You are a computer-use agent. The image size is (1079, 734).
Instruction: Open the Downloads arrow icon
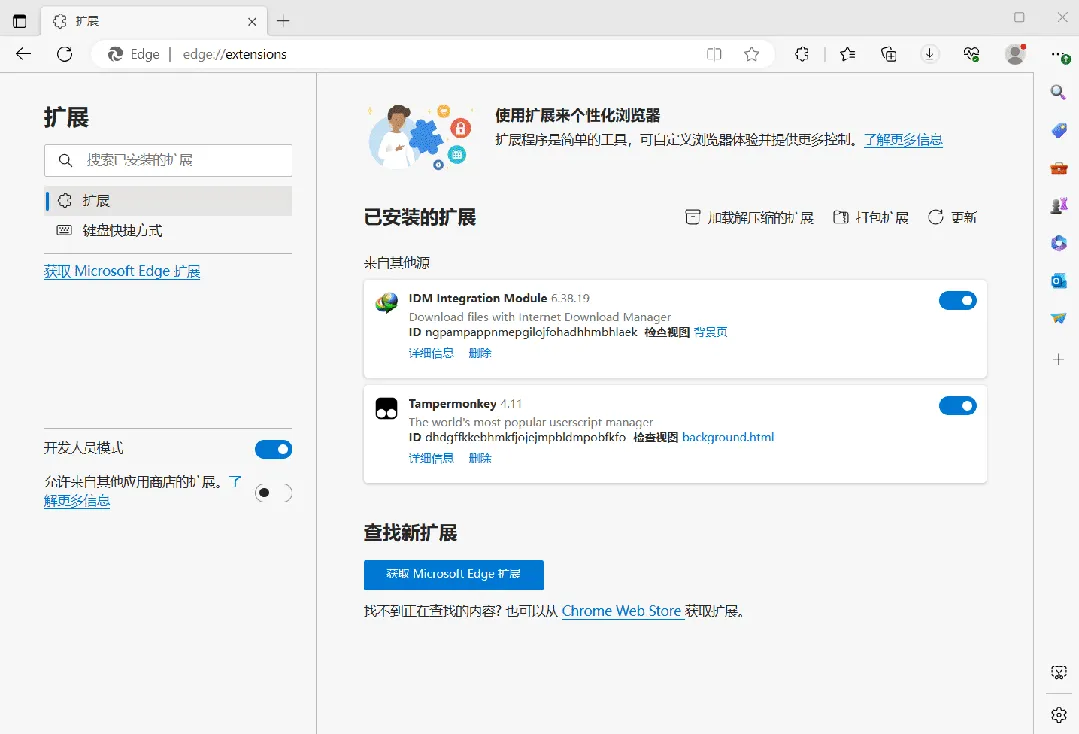[x=930, y=54]
